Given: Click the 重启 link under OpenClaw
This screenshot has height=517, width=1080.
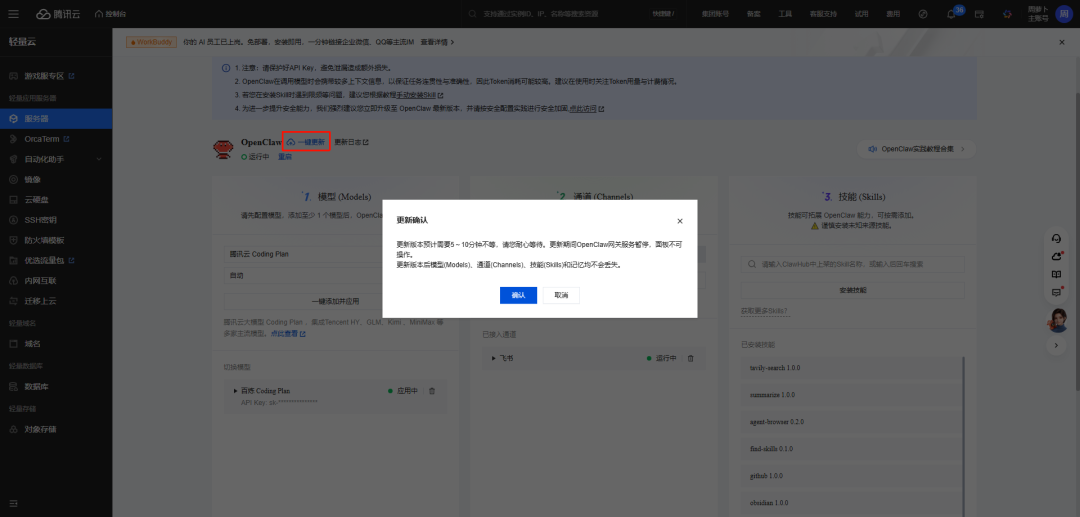Looking at the screenshot, I should 284,157.
